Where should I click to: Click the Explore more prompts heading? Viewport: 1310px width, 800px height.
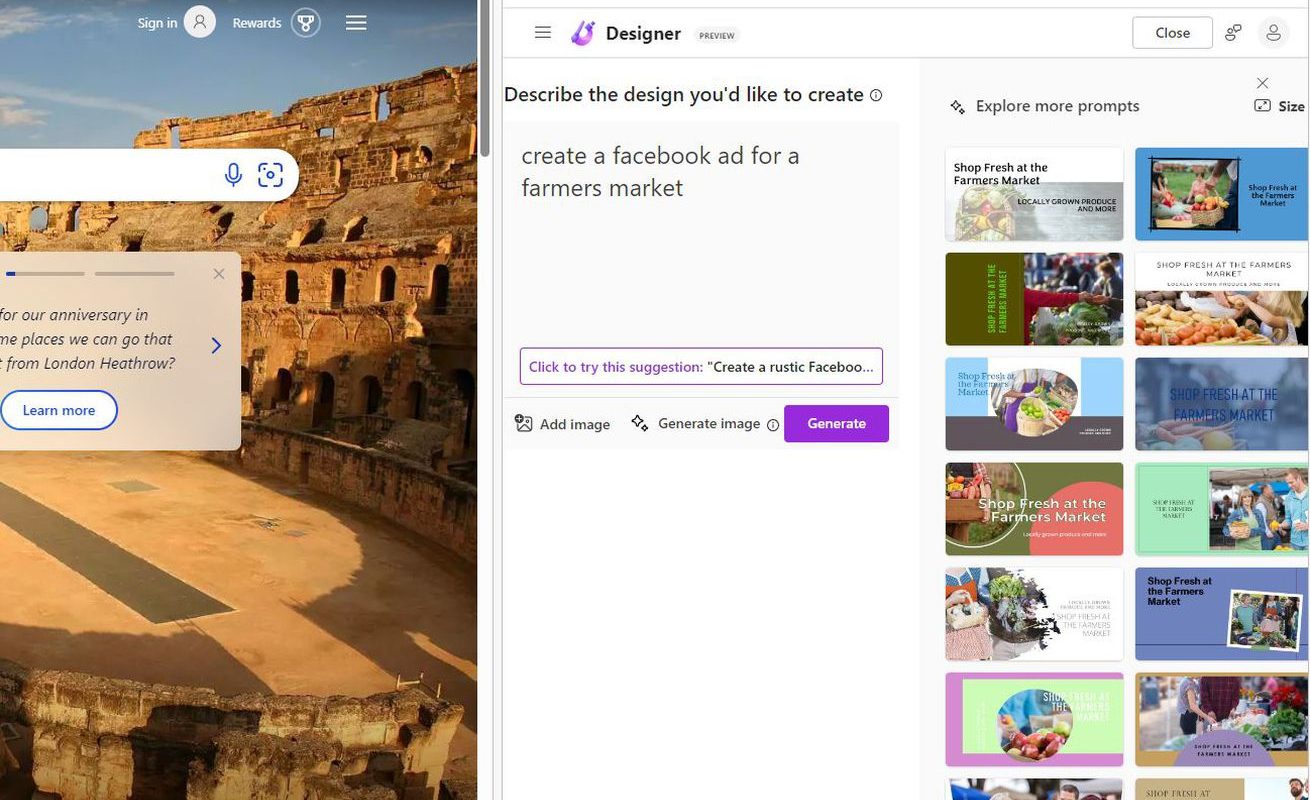[1057, 106]
